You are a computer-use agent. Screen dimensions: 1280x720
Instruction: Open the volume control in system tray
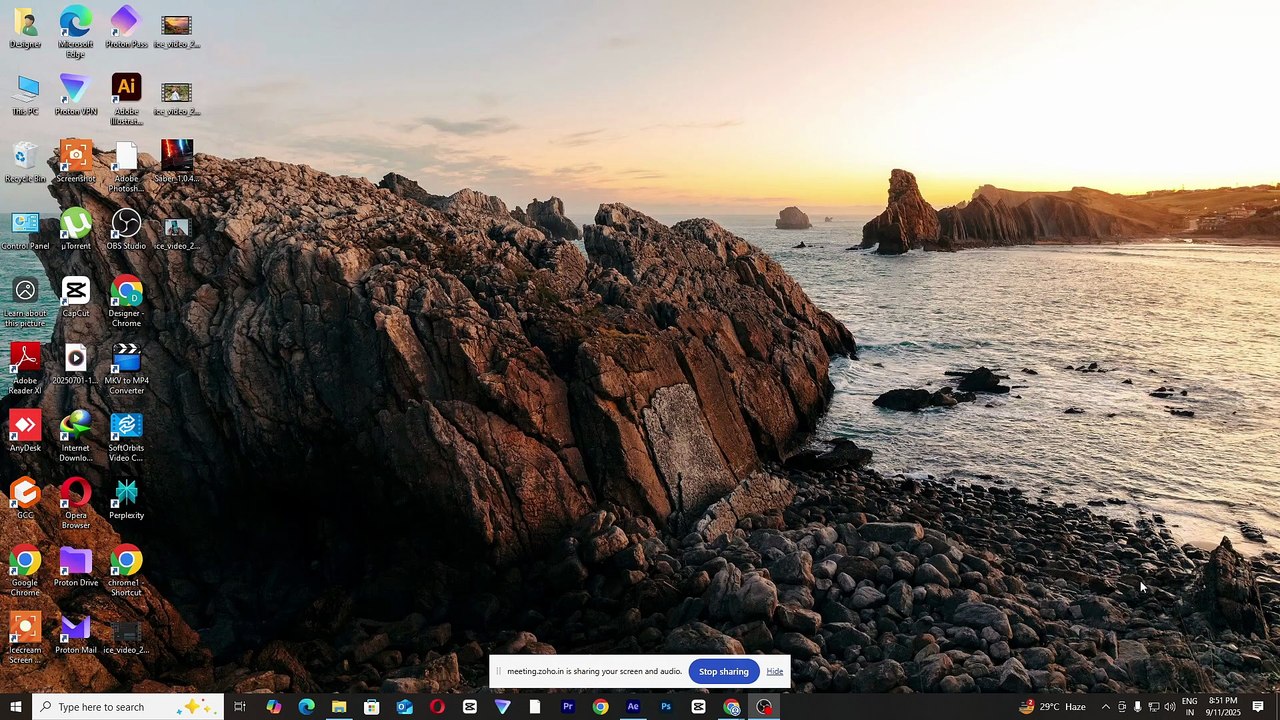point(1170,707)
